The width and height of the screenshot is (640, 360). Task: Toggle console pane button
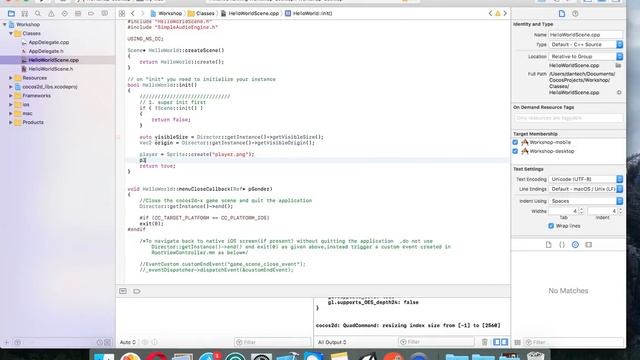[x=504, y=342]
